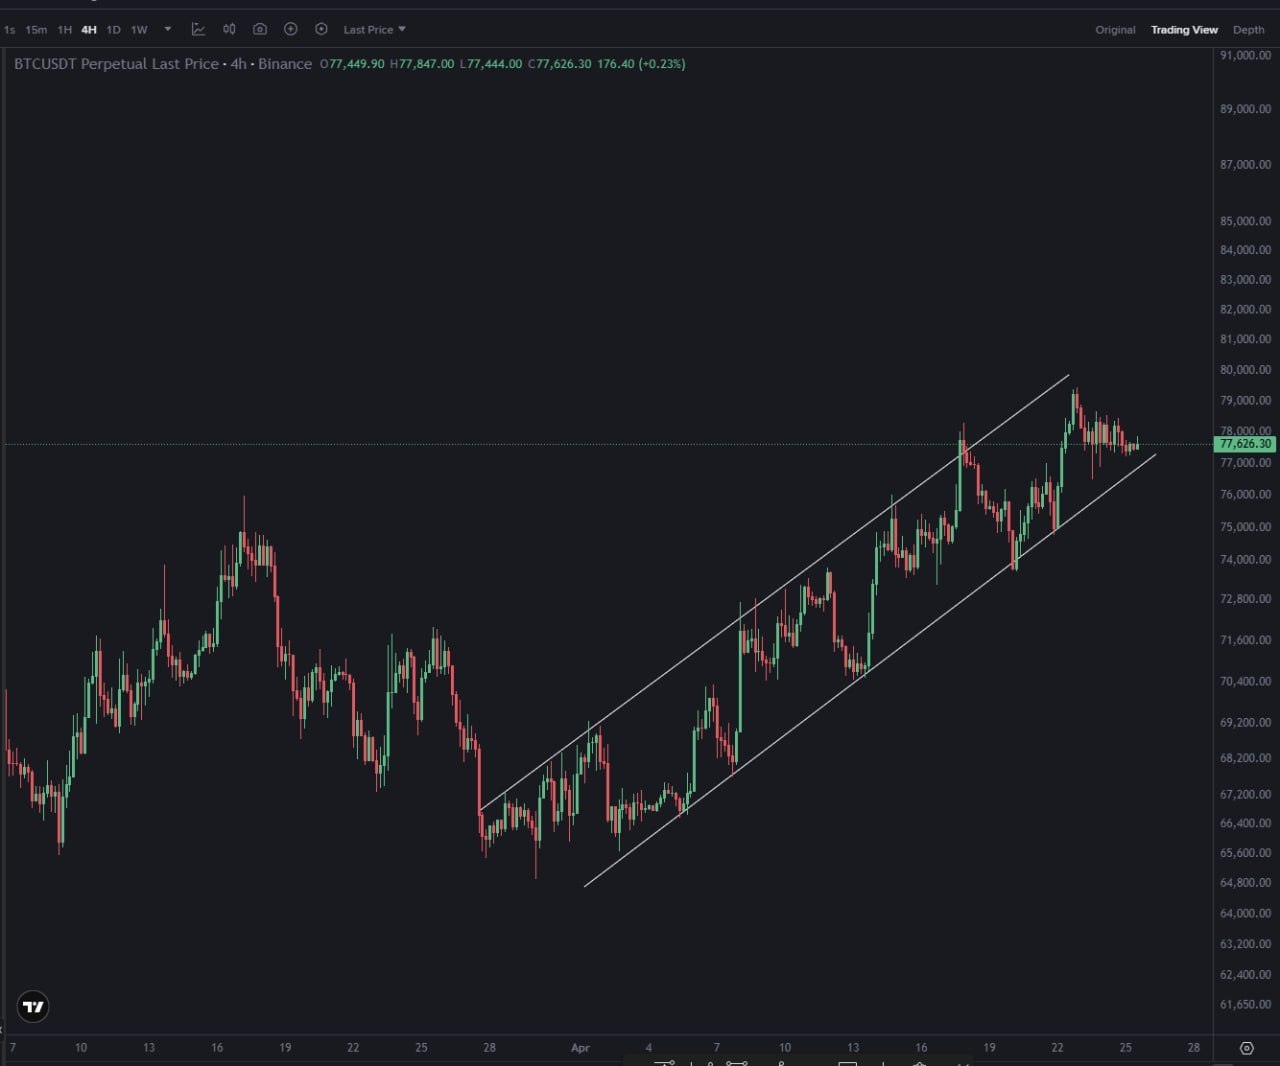Switch to the 15m timeframe
This screenshot has width=1280, height=1066.
click(36, 30)
